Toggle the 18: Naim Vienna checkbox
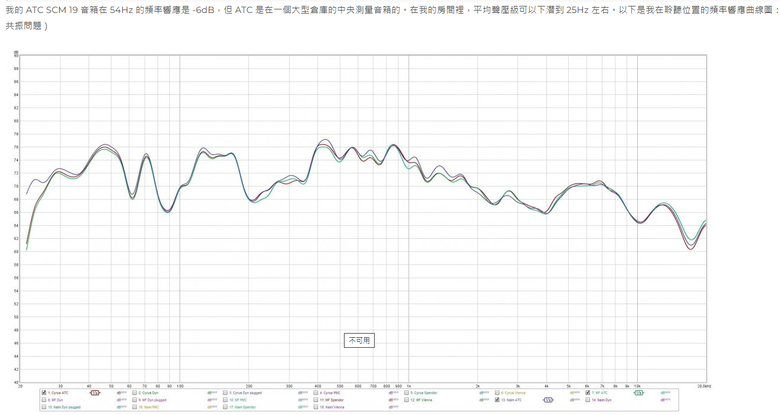 pyautogui.click(x=316, y=407)
